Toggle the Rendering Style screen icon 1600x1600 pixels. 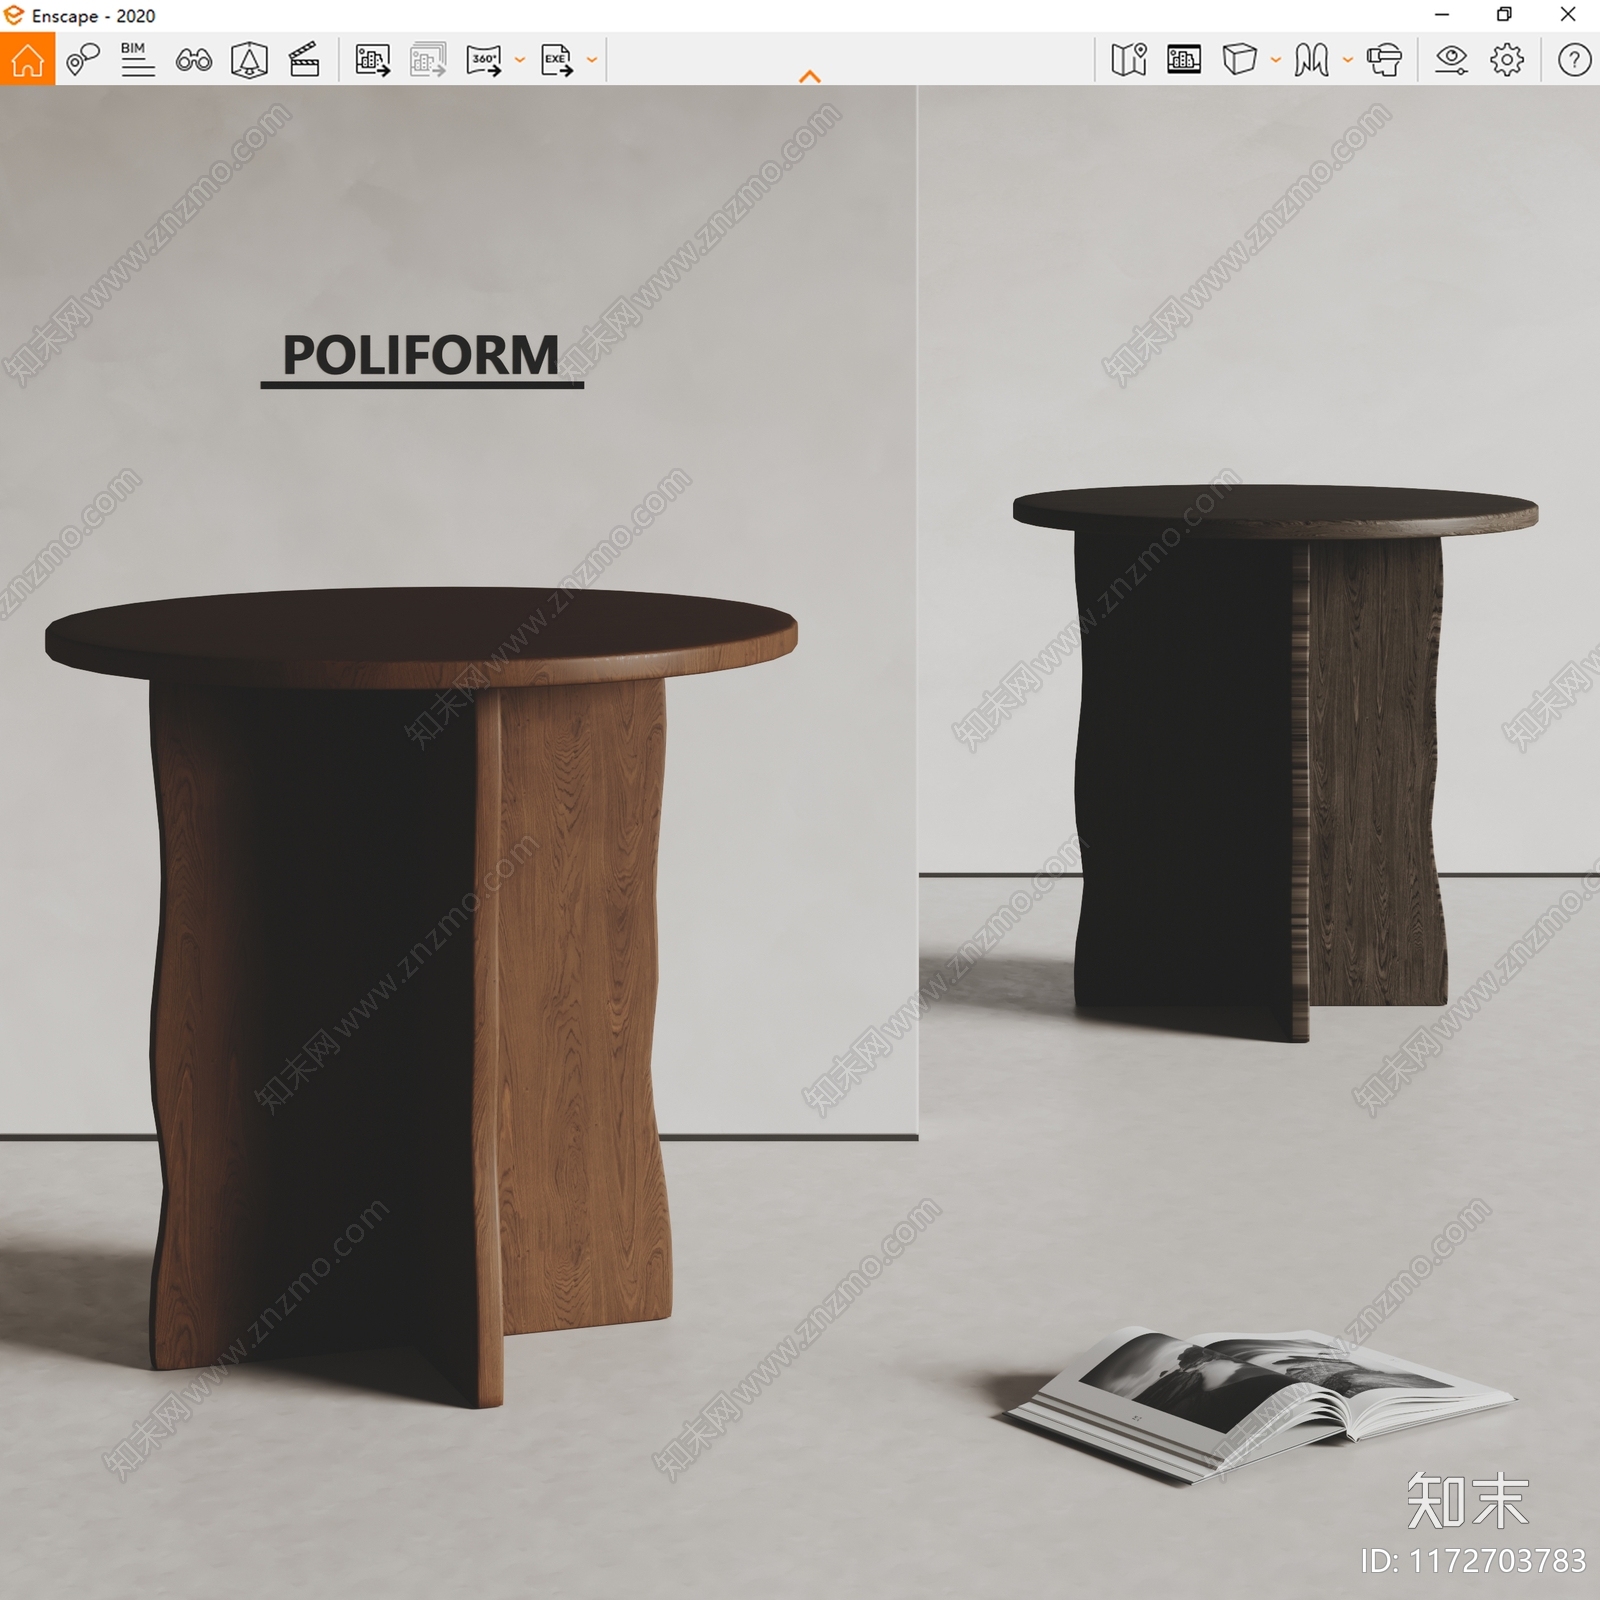coord(1184,60)
